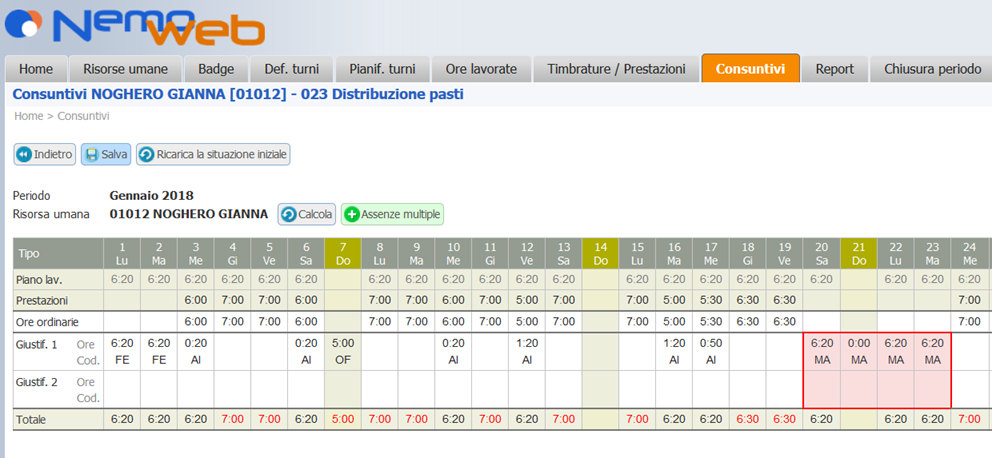This screenshot has width=992, height=458.
Task: Click the 0:00 Giustif. 1 cell on day 21
Action: 858,344
